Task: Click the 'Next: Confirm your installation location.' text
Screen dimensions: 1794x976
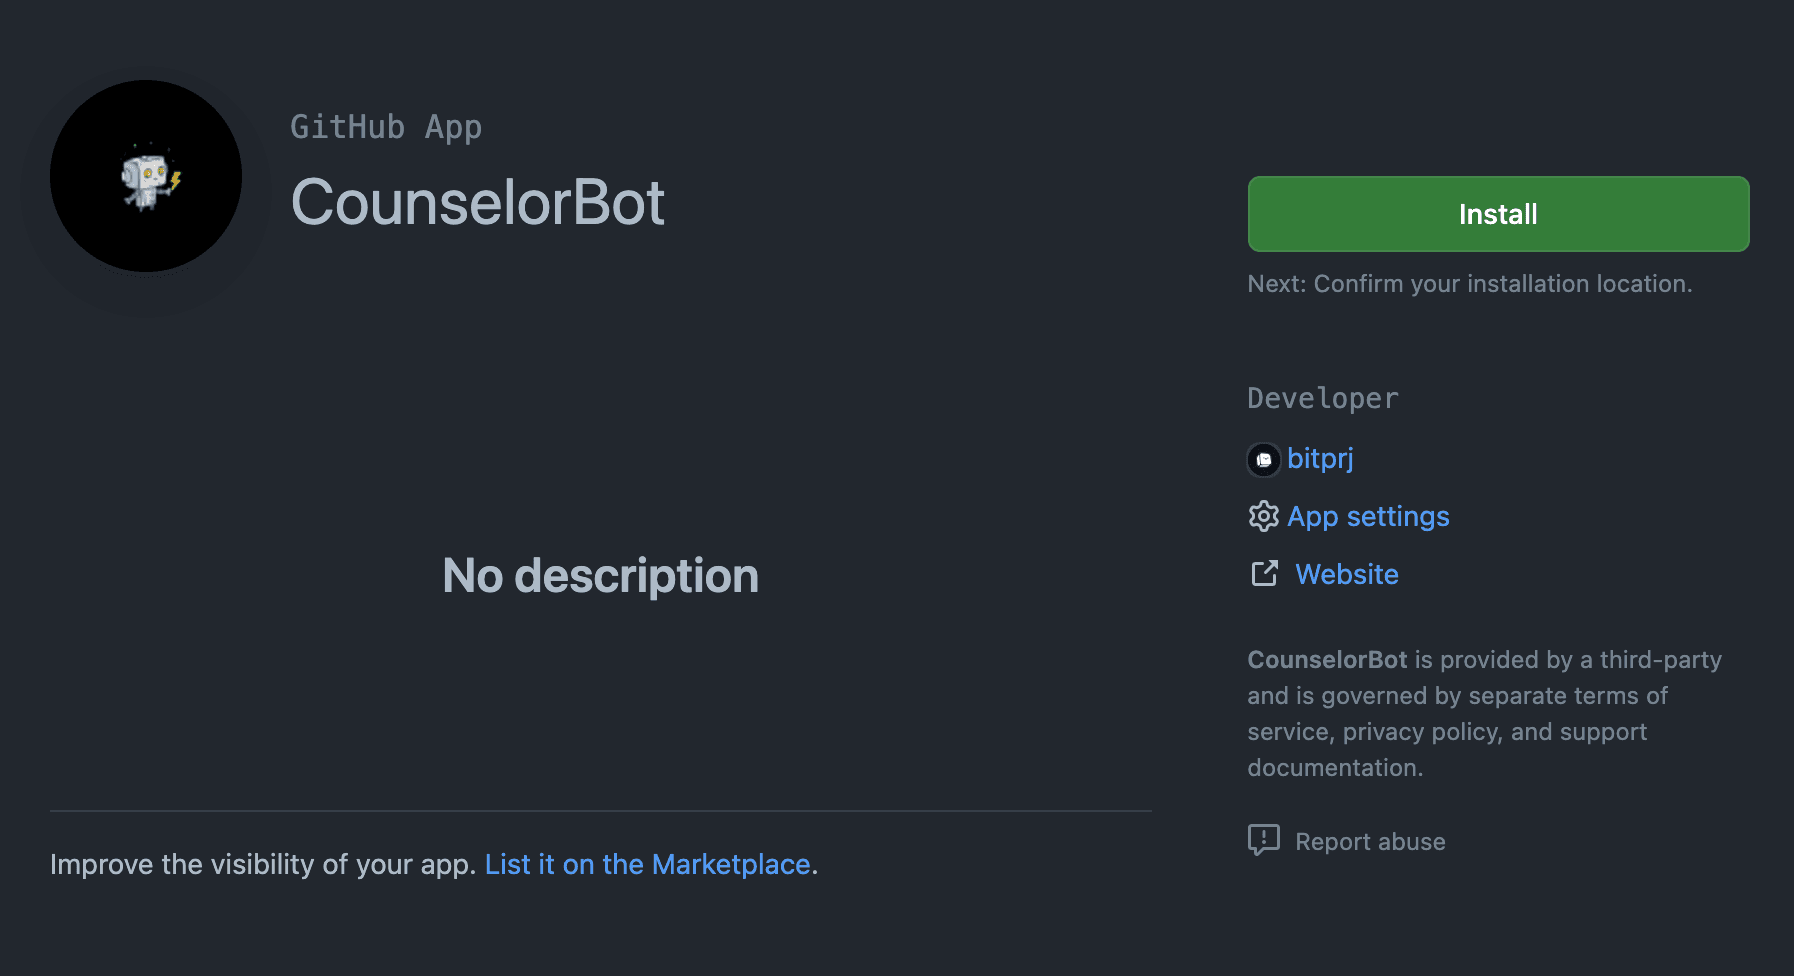Action: point(1470,284)
